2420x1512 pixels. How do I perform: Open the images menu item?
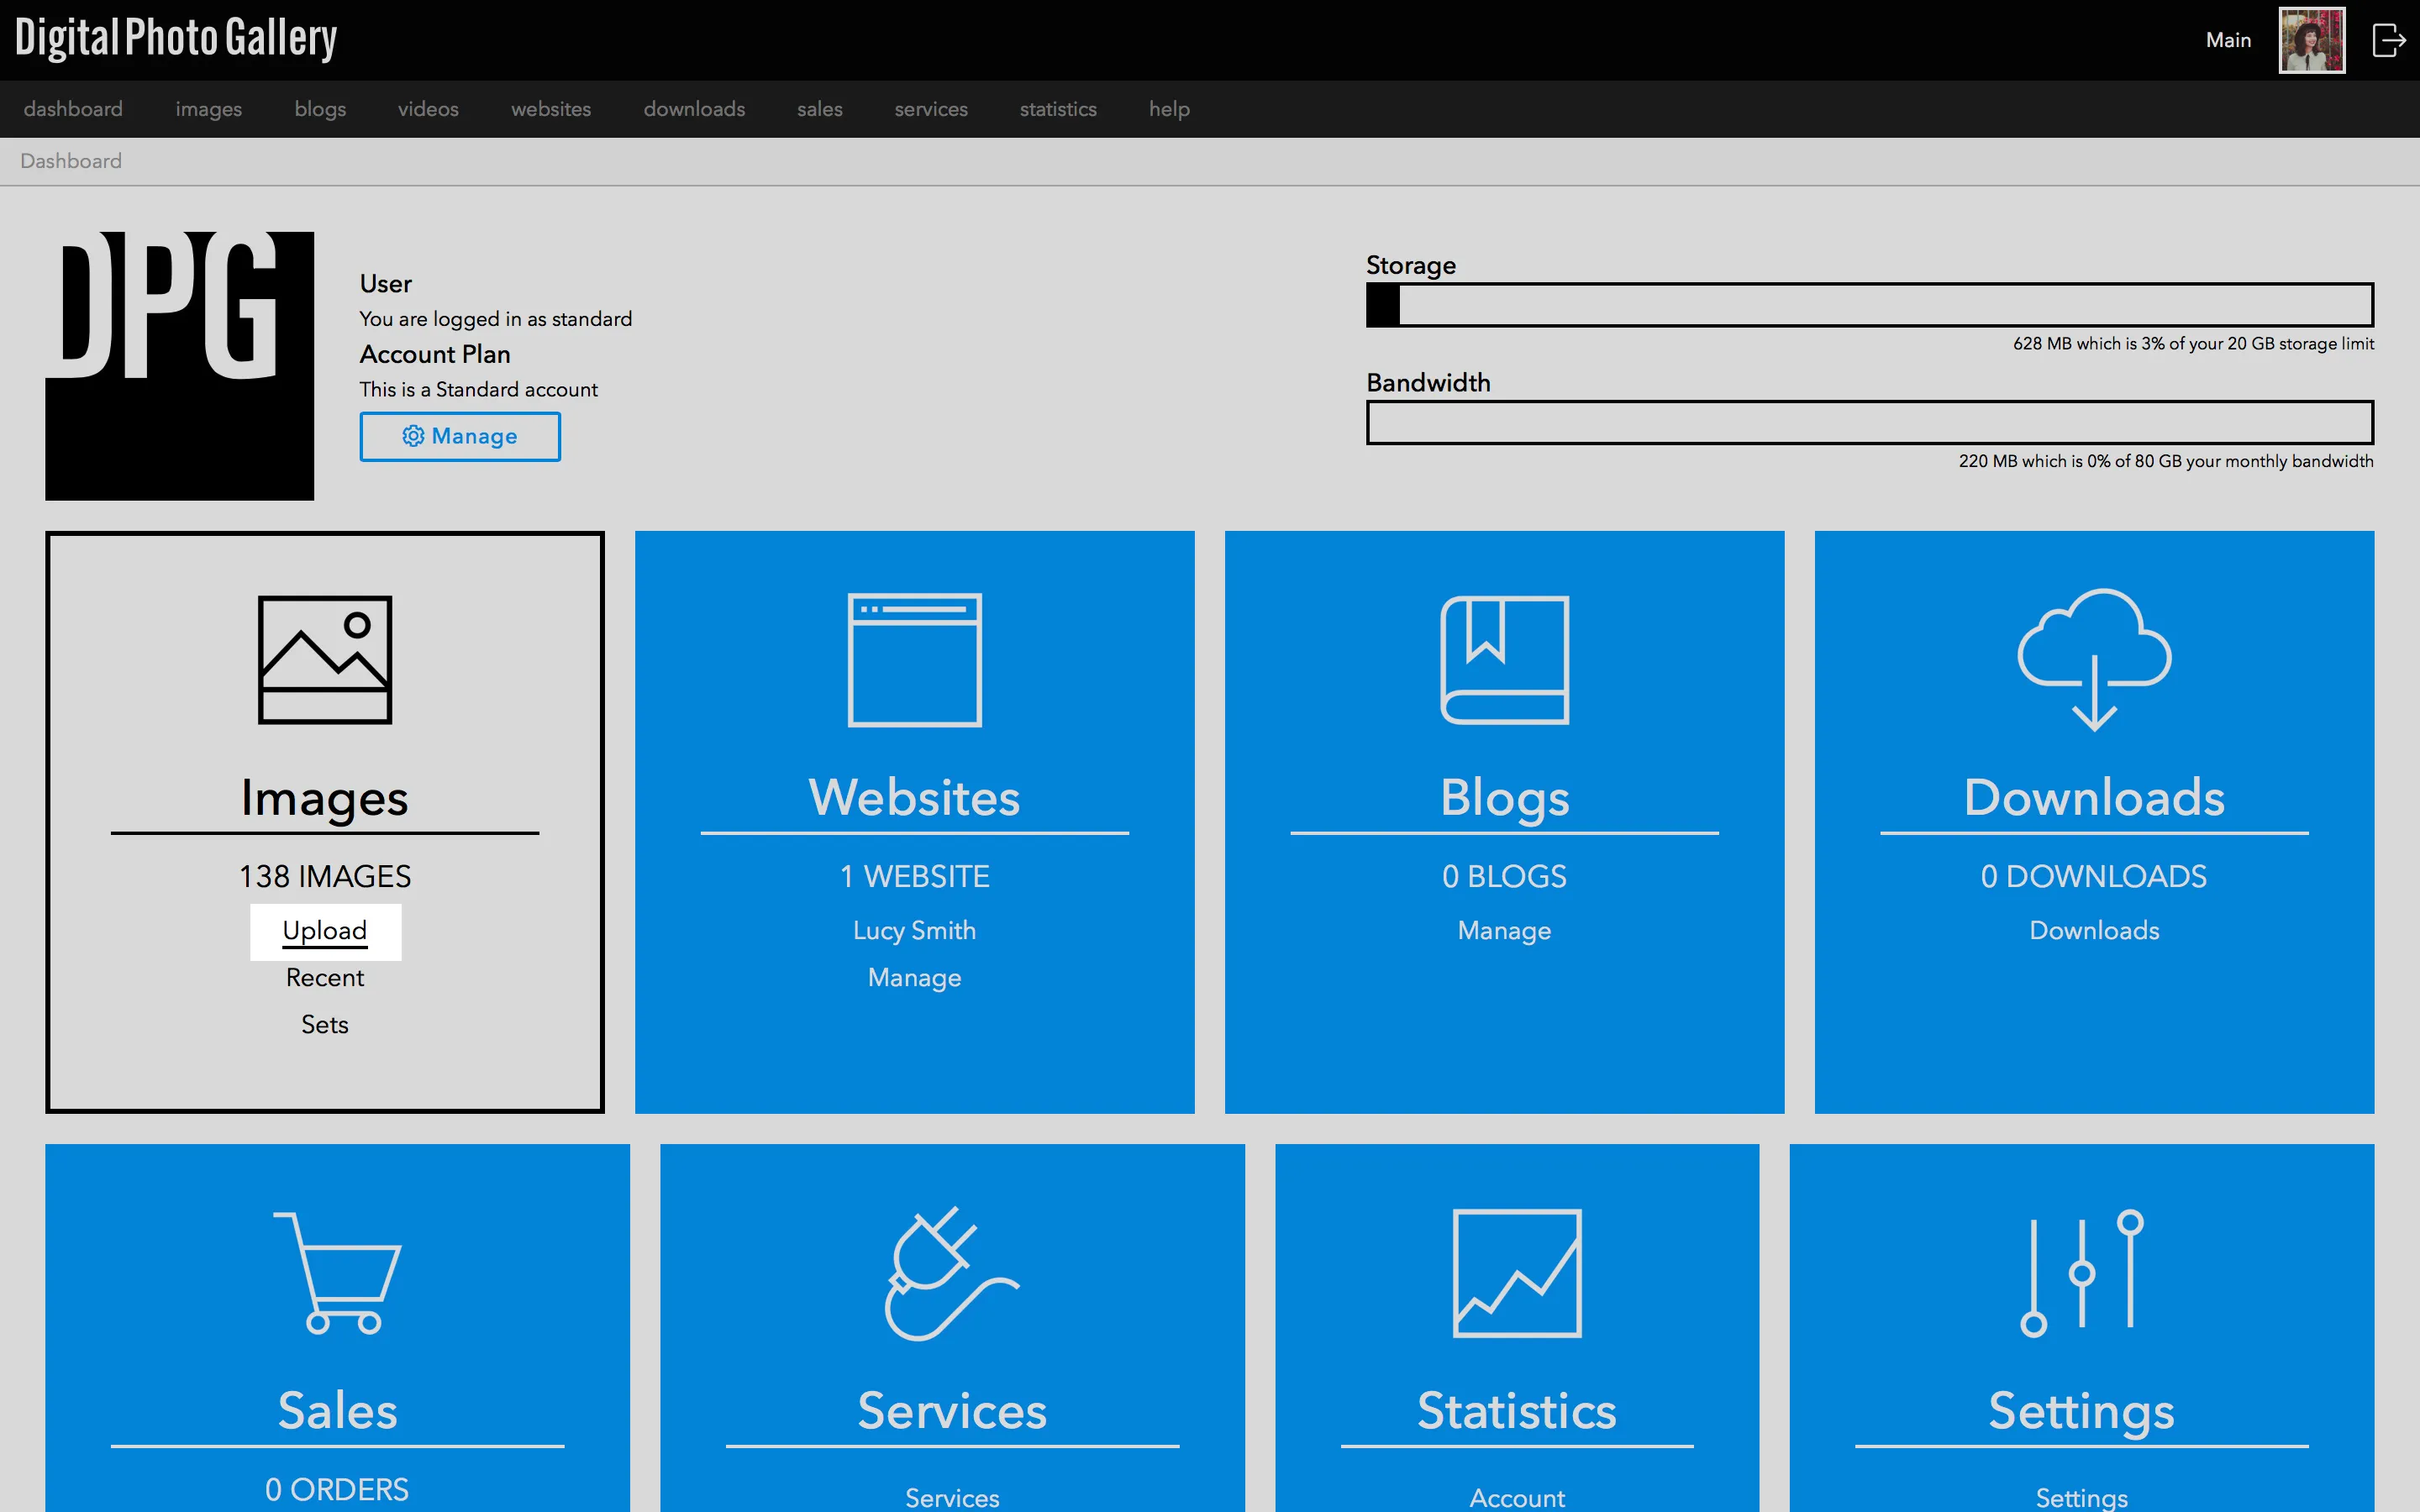(208, 109)
